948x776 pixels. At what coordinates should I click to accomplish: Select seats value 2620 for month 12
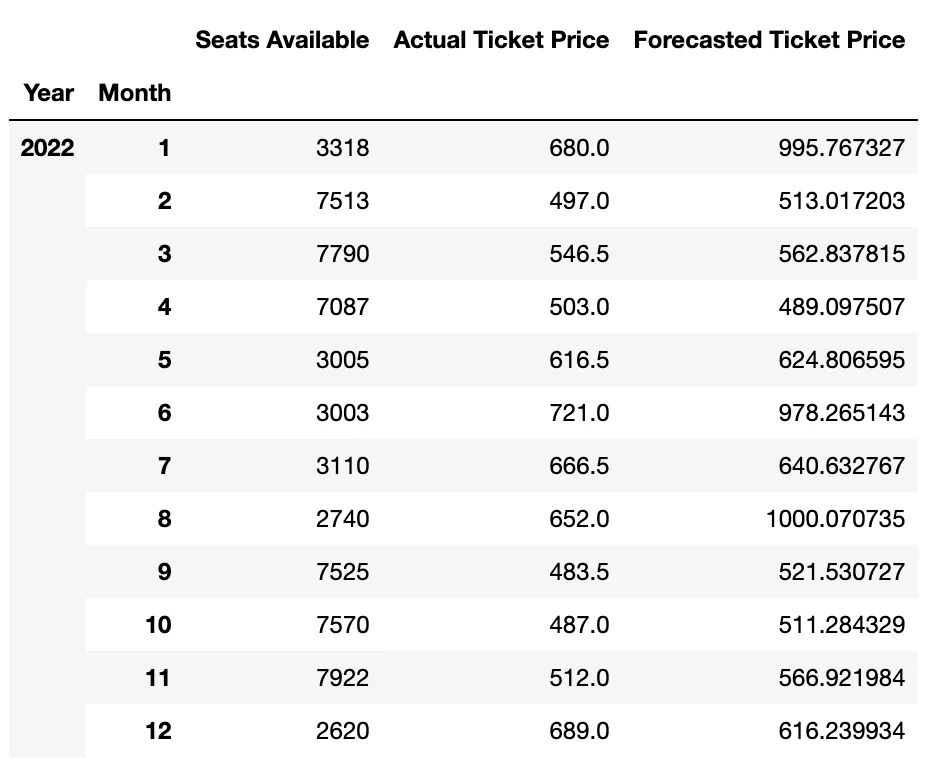click(x=342, y=731)
